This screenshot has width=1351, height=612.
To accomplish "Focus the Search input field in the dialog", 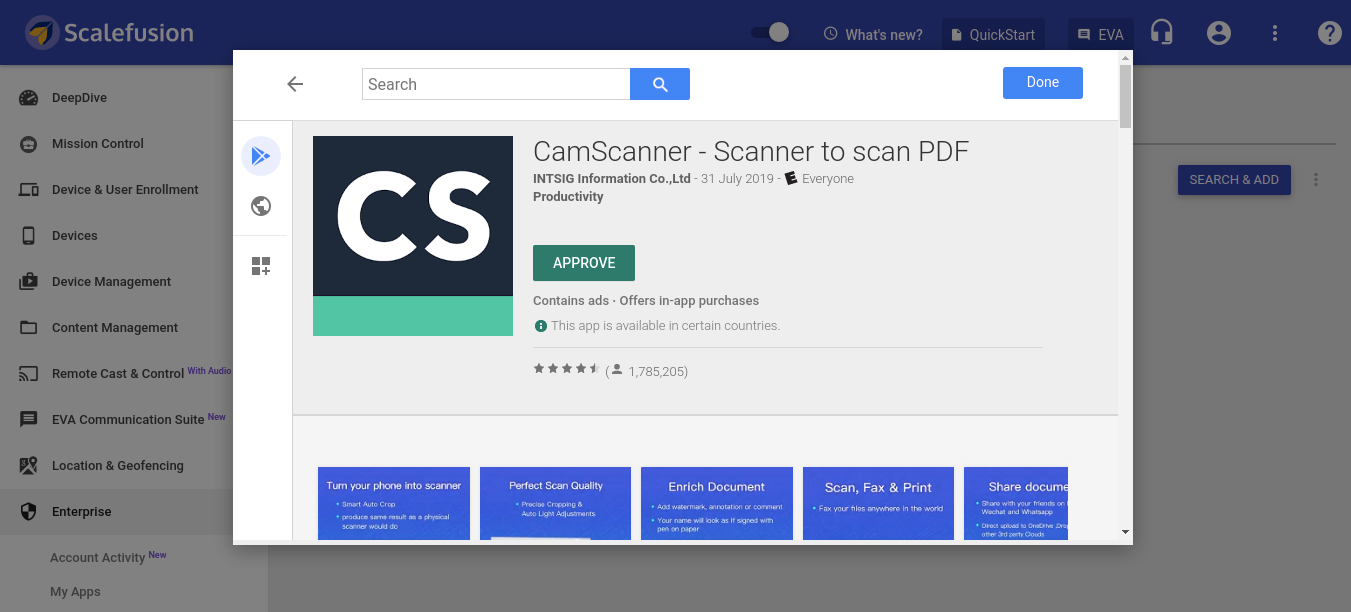I will point(496,84).
